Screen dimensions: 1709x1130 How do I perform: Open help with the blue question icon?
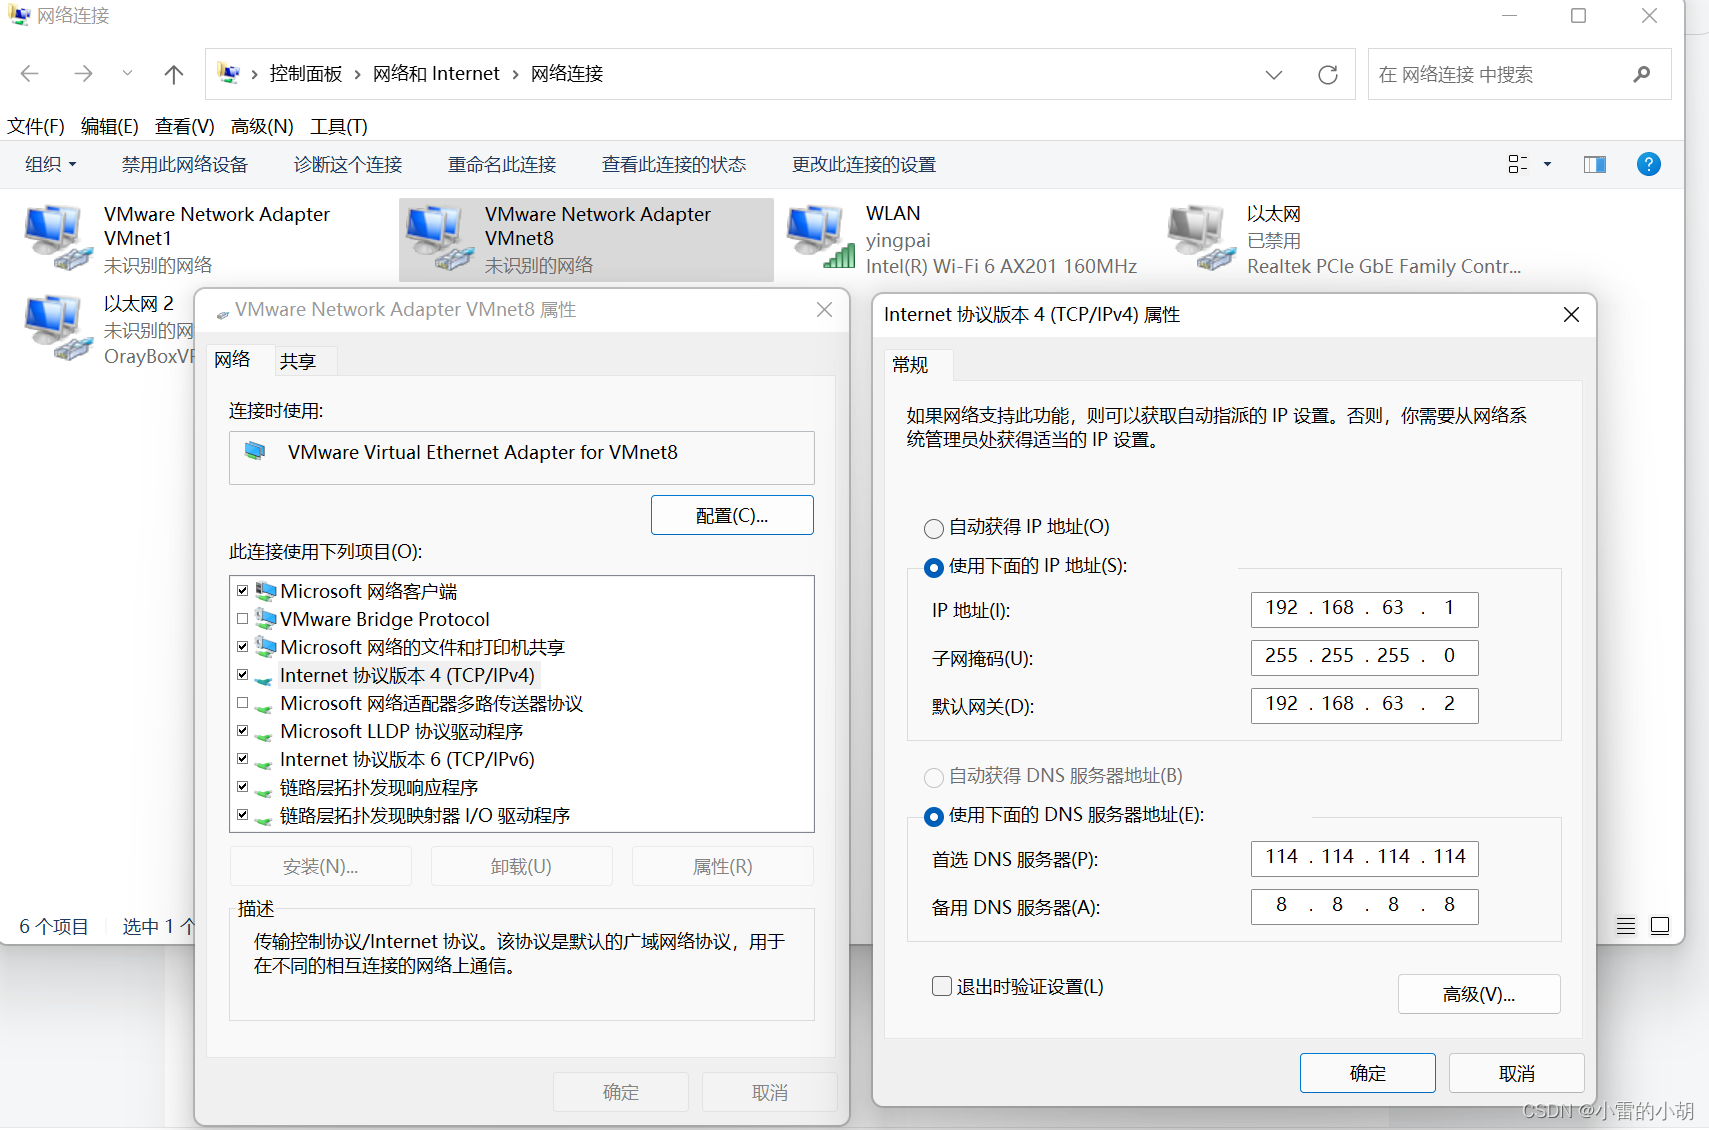1649,164
